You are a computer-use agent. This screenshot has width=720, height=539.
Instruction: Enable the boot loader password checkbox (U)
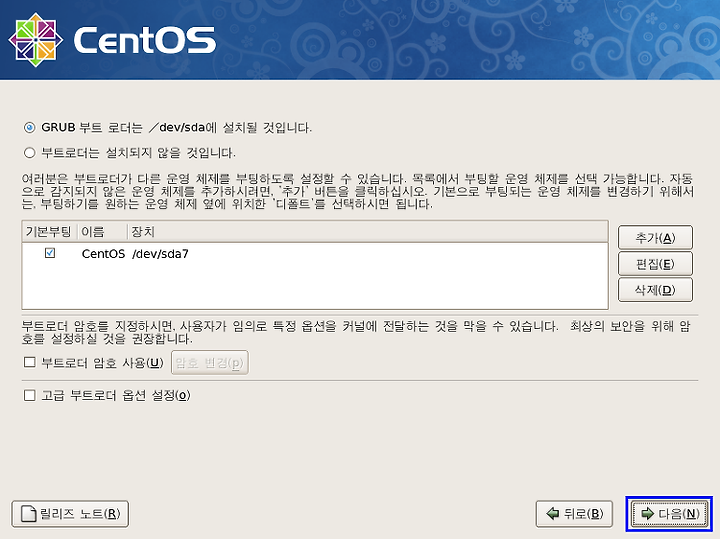pyautogui.click(x=29, y=362)
